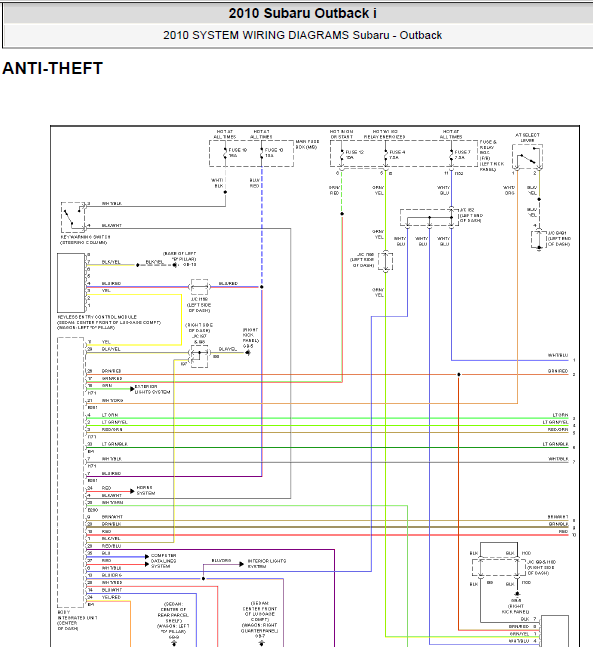Click the "MAIN FUSE BOX (M/B)" label
Image resolution: width=593 pixels, height=647 pixels.
coord(307,144)
